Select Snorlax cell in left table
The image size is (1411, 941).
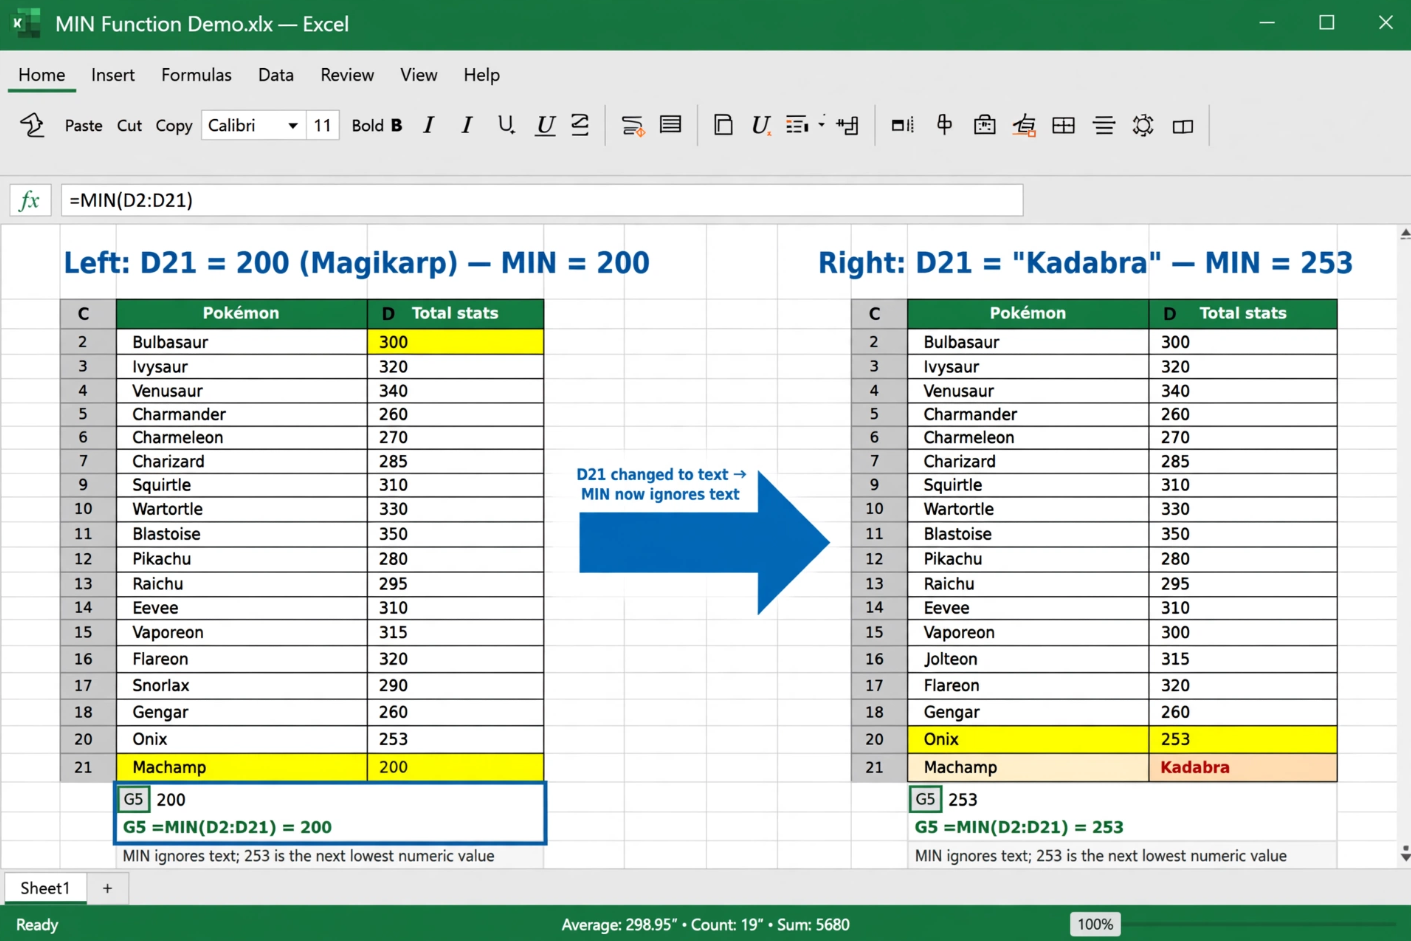click(242, 685)
